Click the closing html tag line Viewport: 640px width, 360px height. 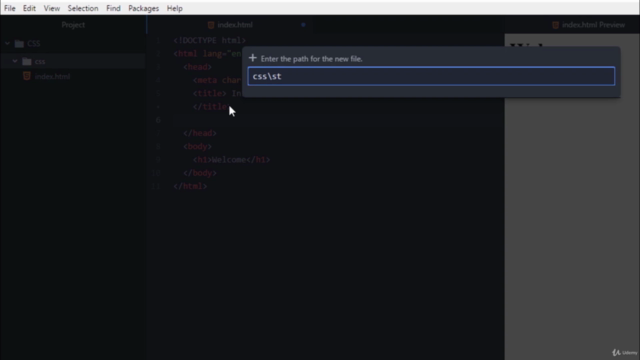[190, 186]
